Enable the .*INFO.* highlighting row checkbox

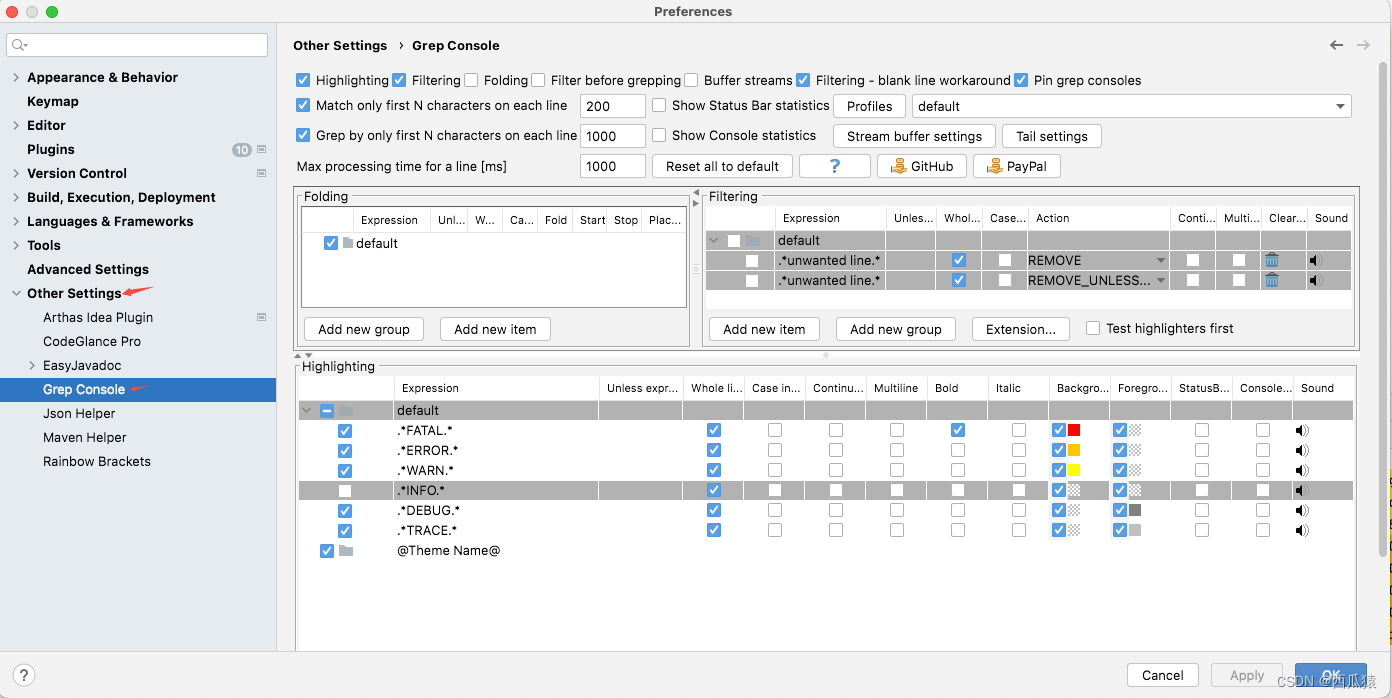345,491
